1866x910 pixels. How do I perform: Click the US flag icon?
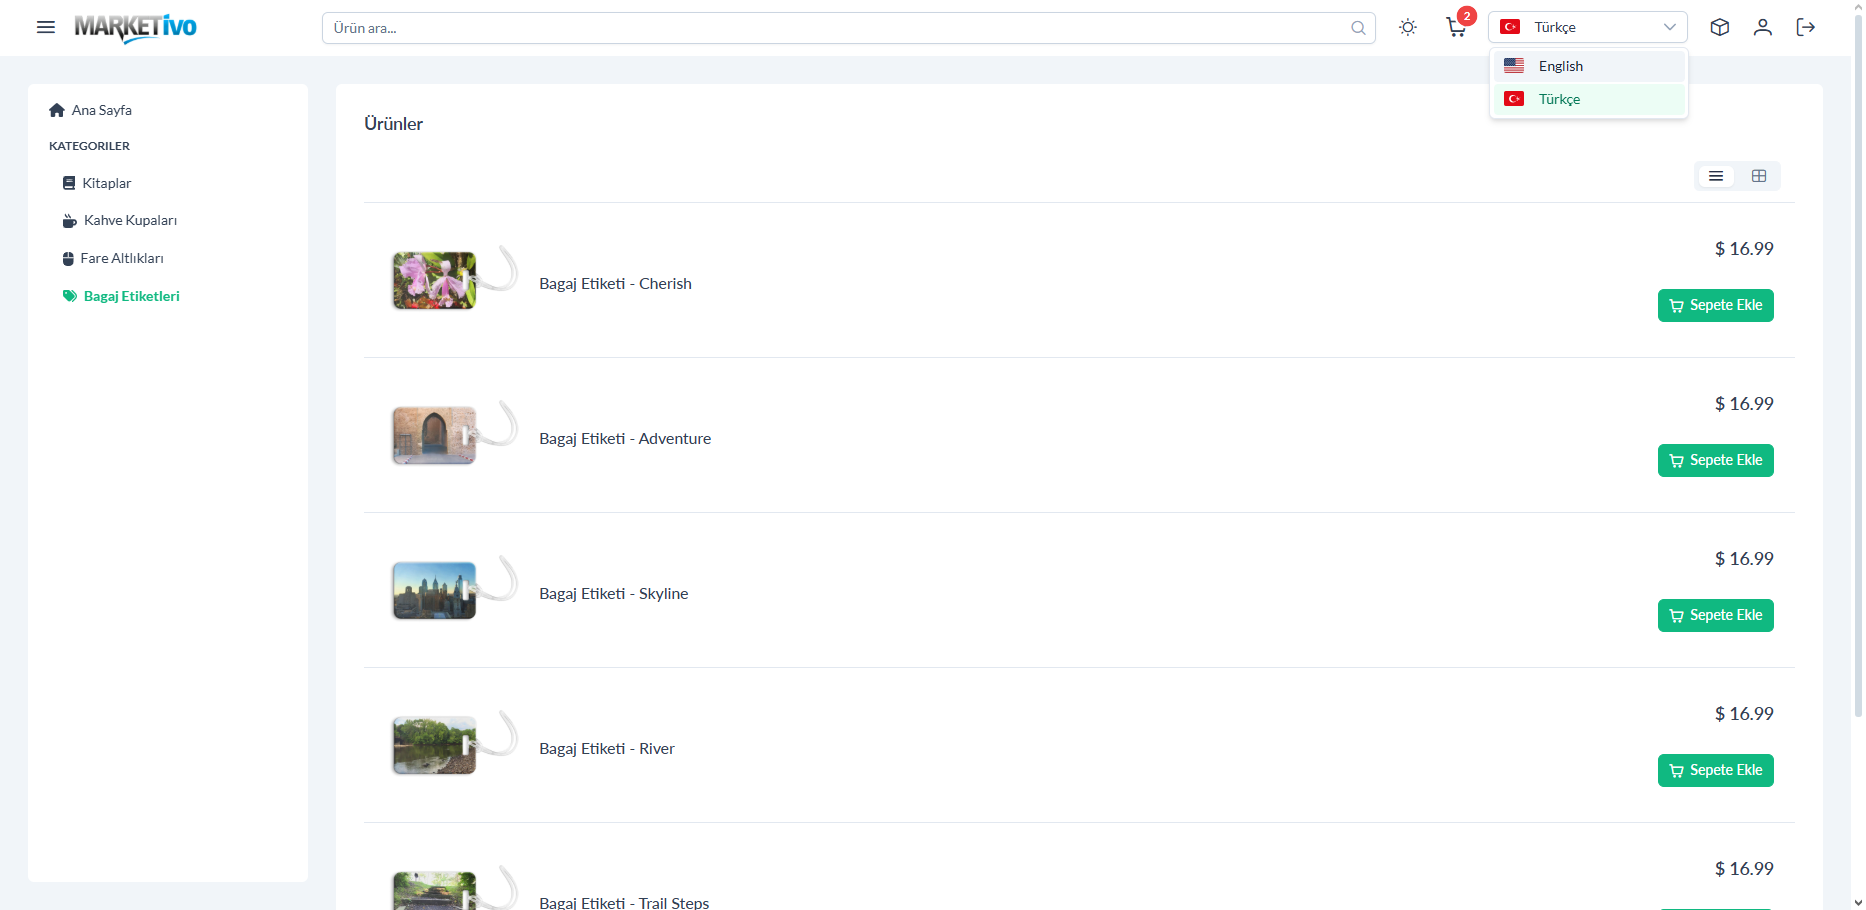1514,66
